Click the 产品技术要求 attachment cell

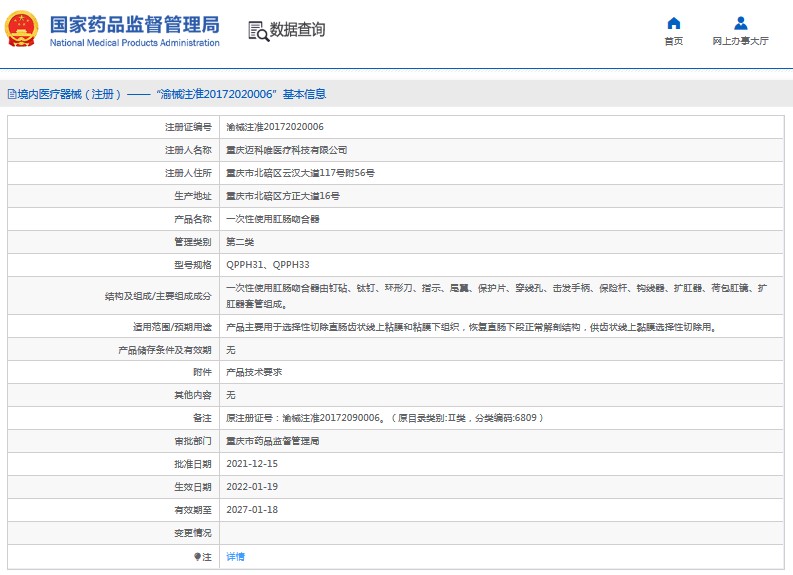tap(254, 371)
